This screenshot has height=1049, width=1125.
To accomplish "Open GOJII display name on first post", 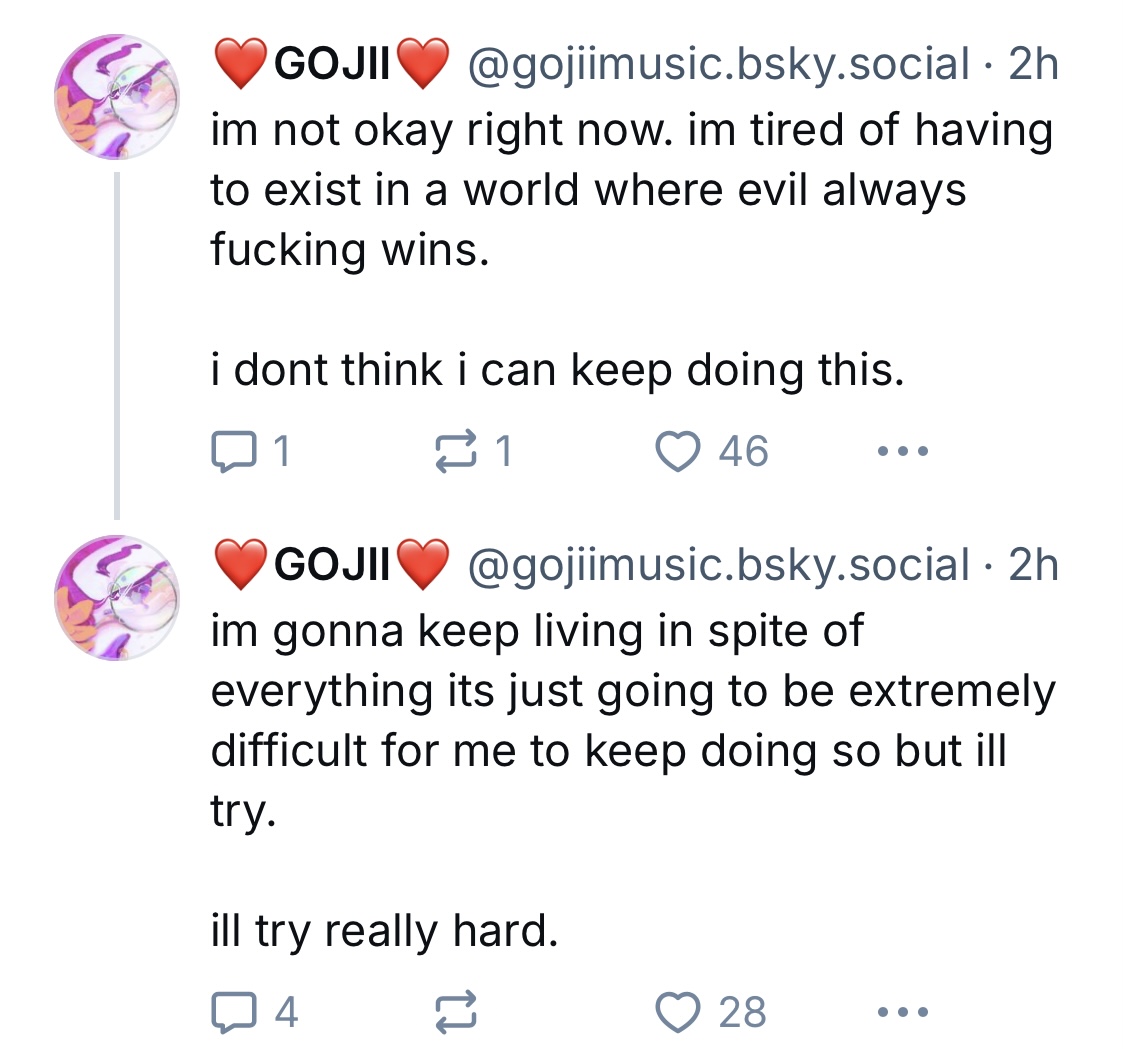I will pos(328,65).
